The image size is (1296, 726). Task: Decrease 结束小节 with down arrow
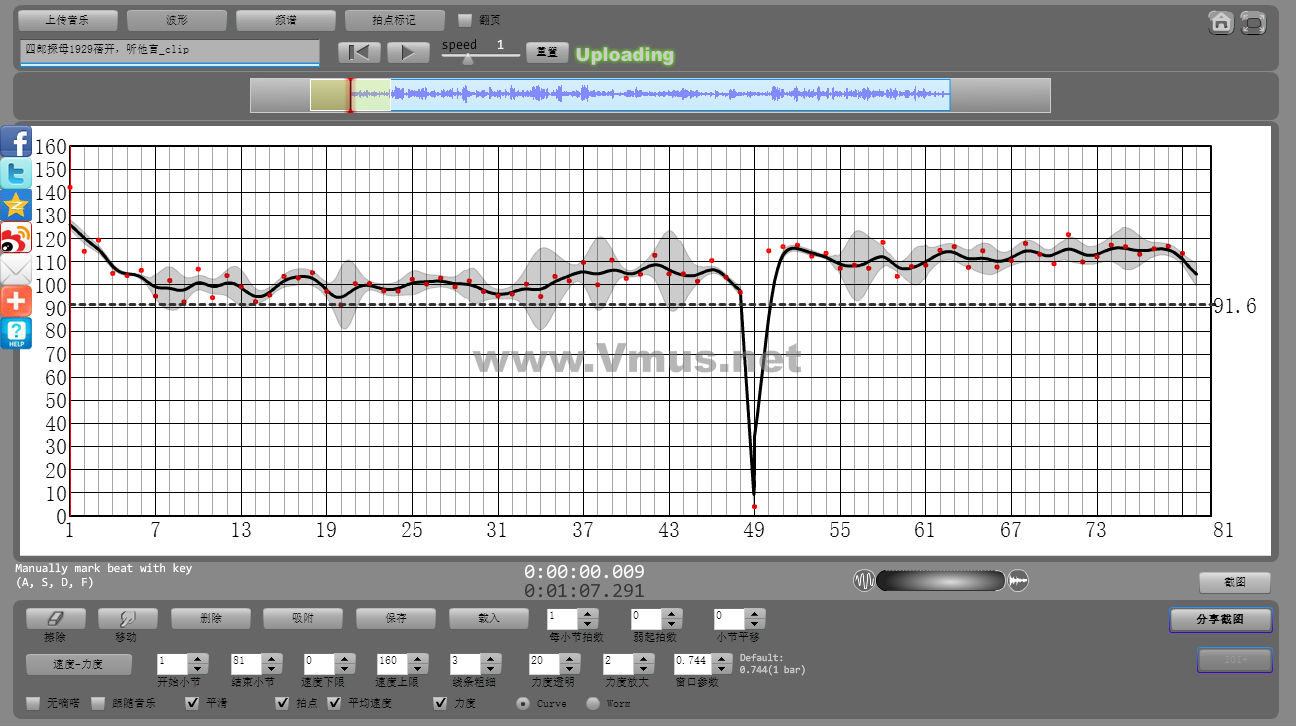click(x=271, y=669)
